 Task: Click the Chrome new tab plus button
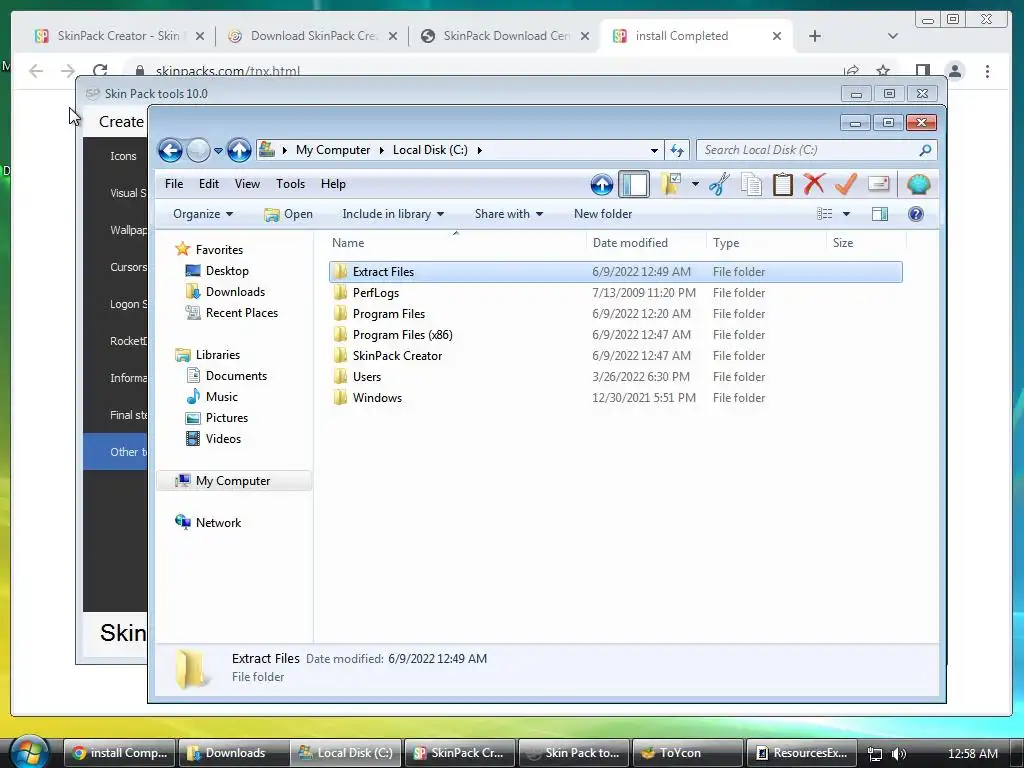pos(814,36)
